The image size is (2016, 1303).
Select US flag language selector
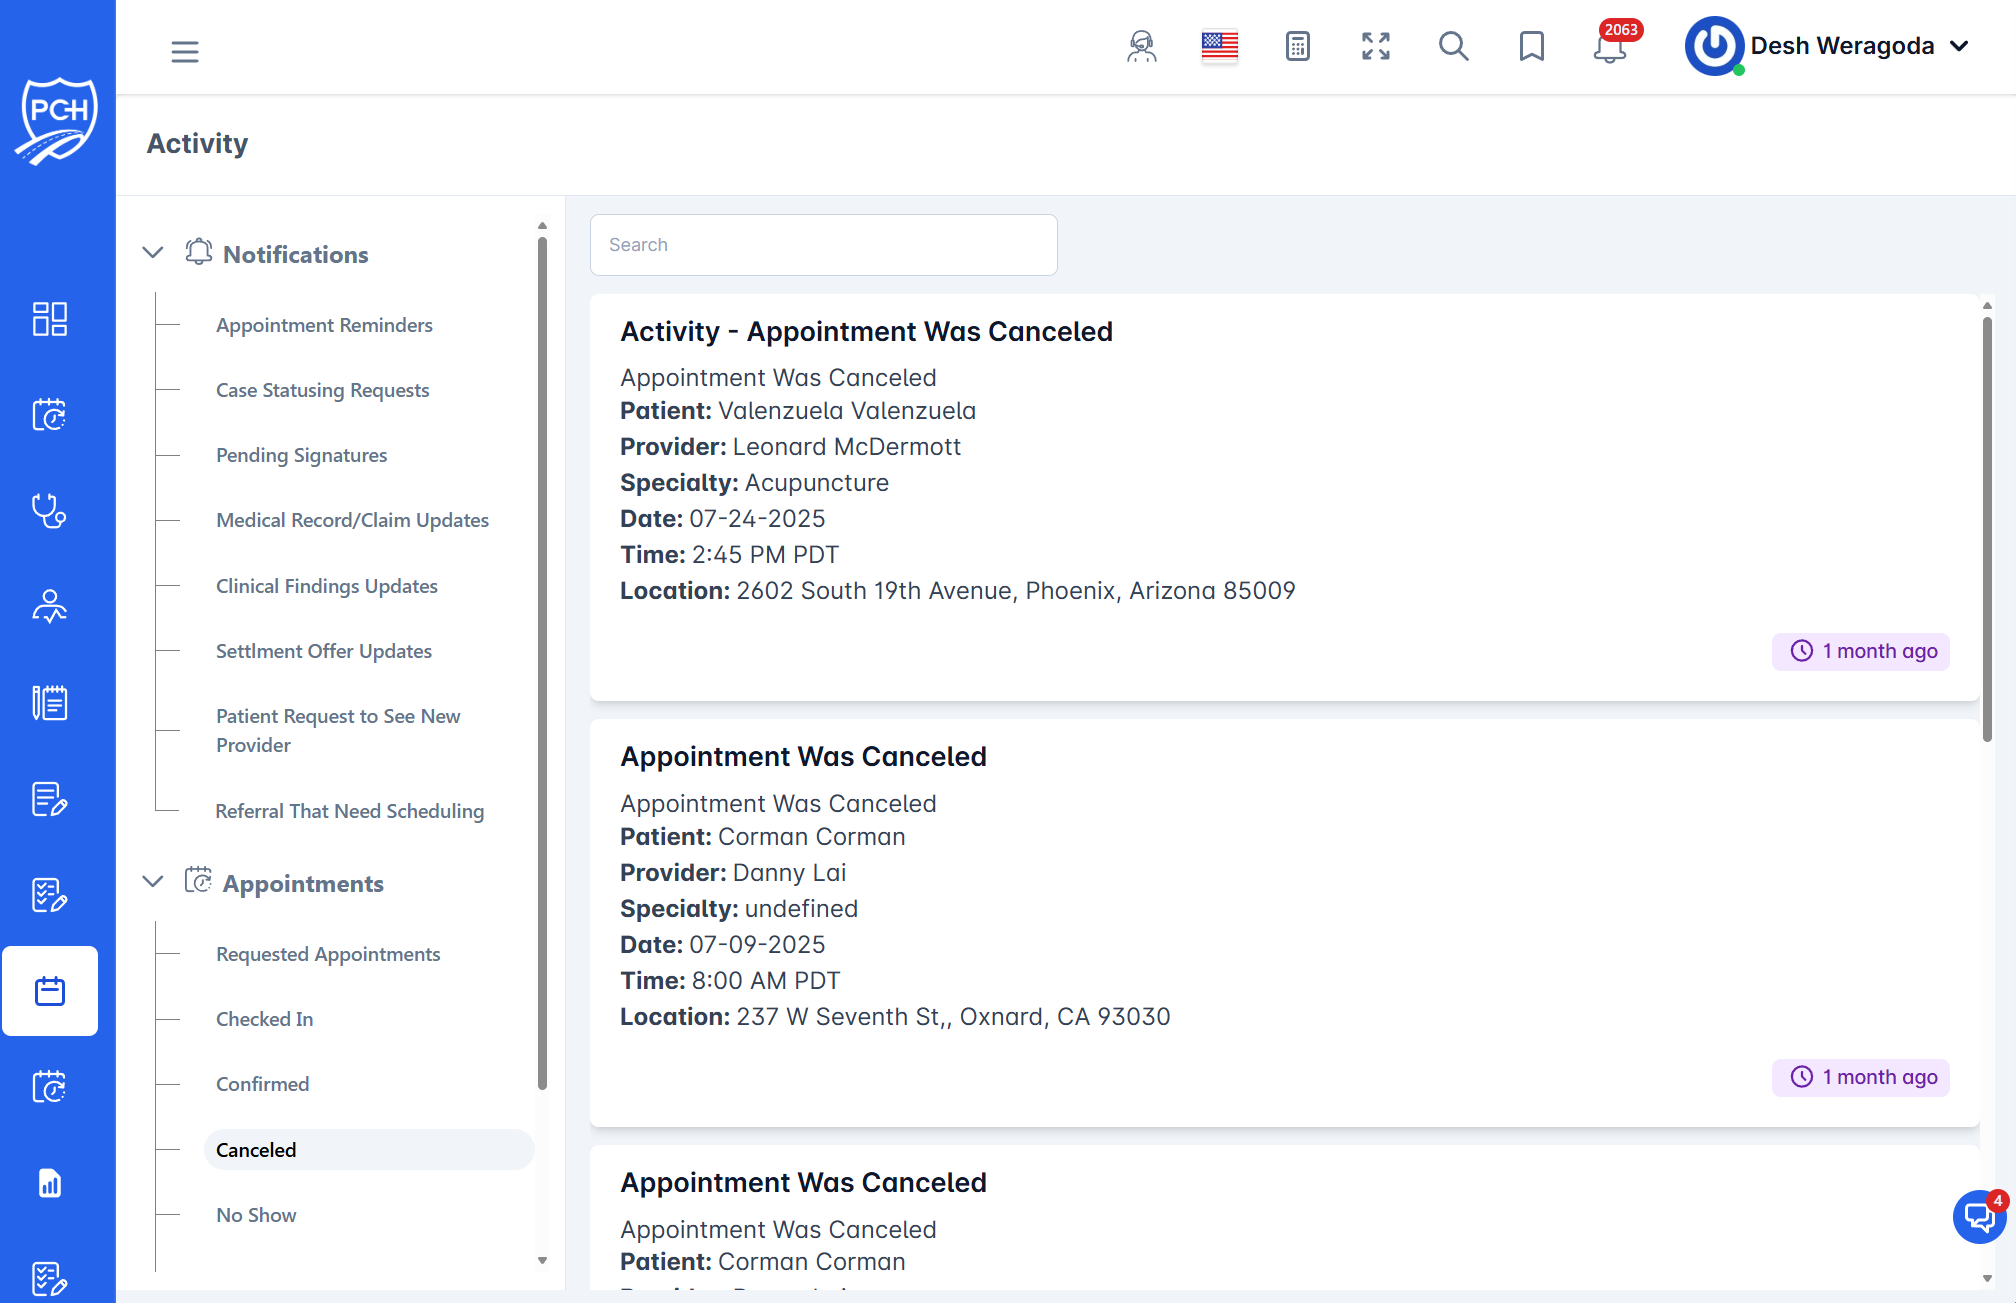pyautogui.click(x=1219, y=46)
